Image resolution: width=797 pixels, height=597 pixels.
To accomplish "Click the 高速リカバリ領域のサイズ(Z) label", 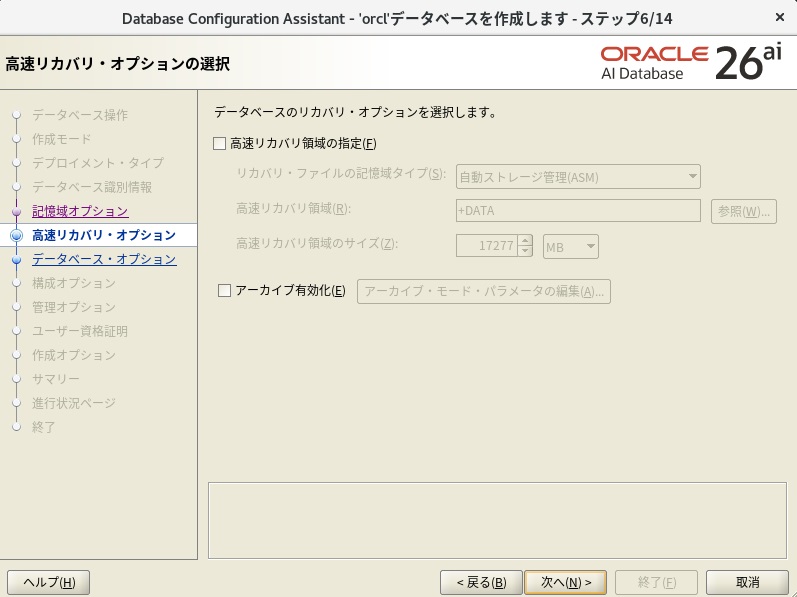I will click(x=317, y=243).
